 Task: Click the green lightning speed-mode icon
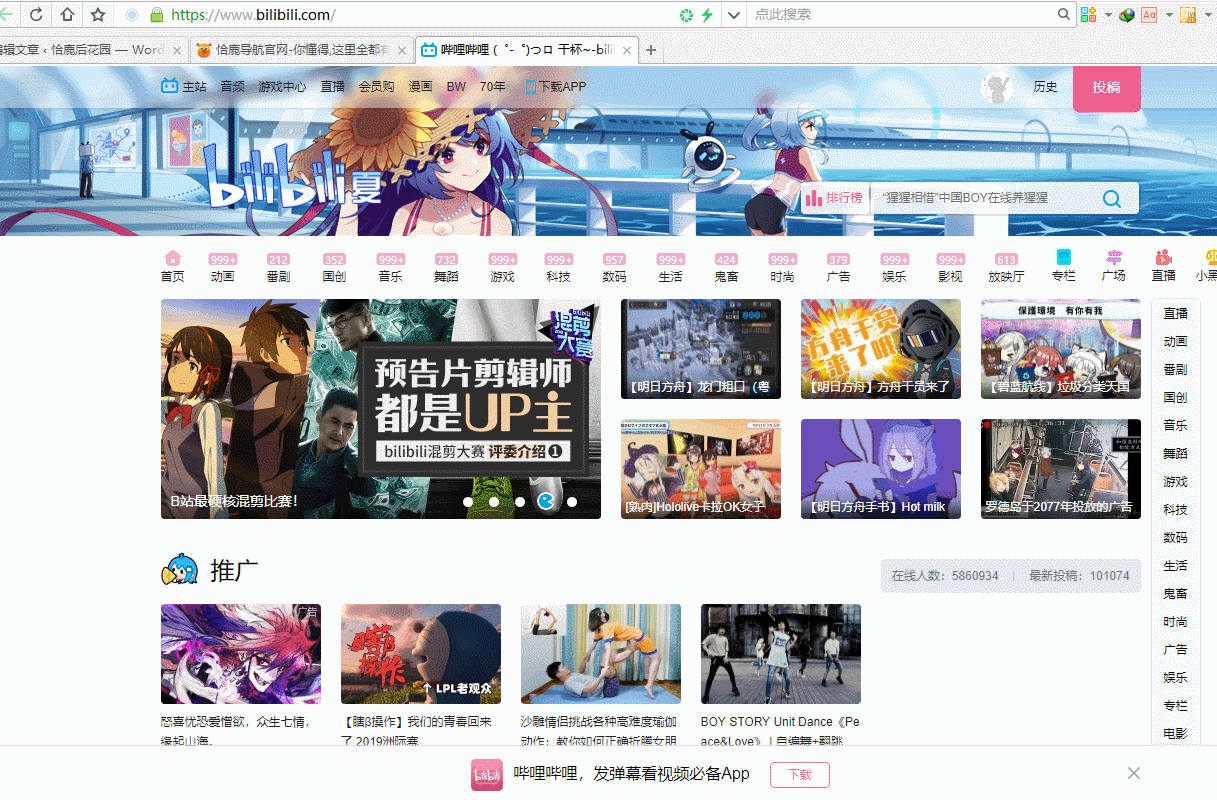[707, 15]
